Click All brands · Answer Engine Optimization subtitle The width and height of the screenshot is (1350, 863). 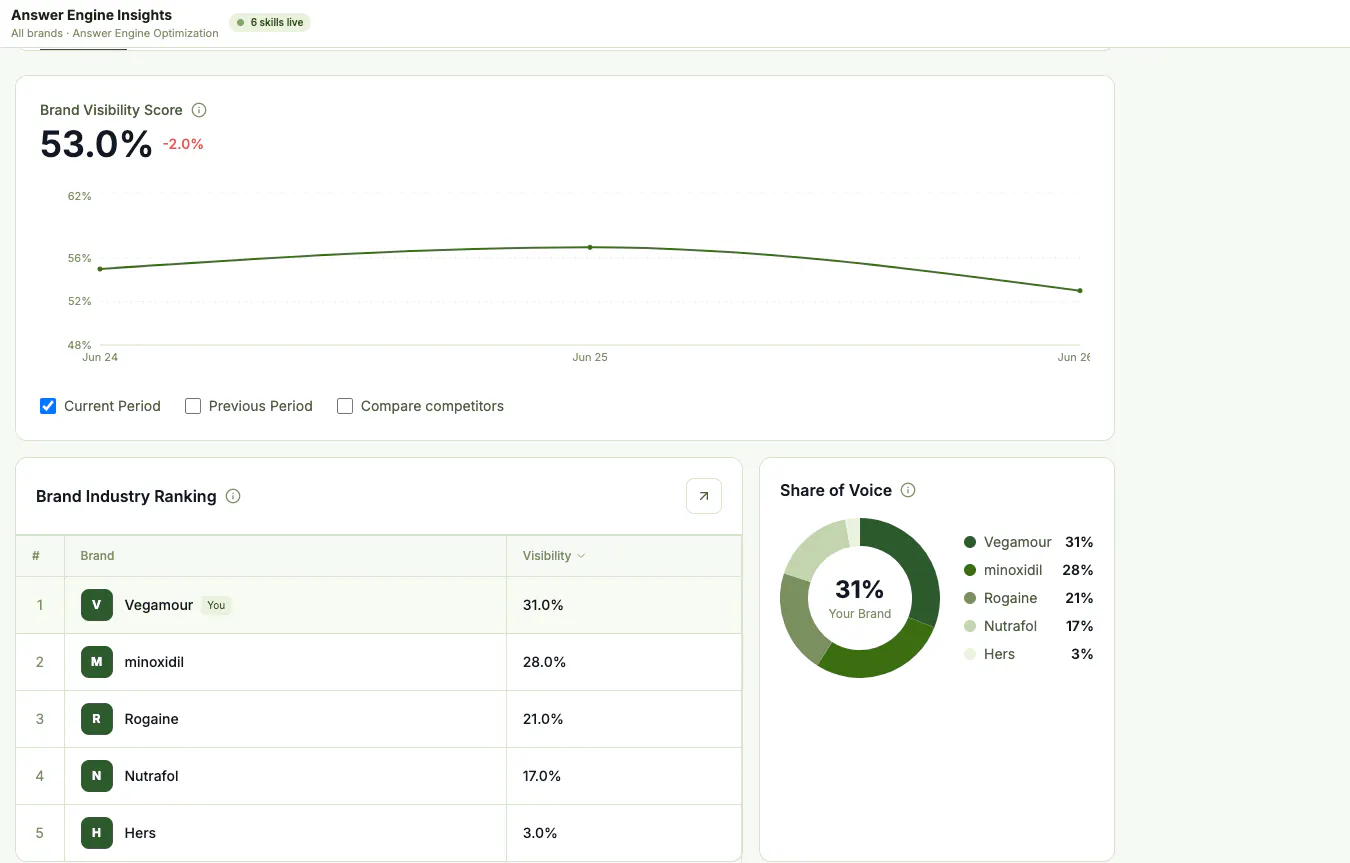(115, 33)
